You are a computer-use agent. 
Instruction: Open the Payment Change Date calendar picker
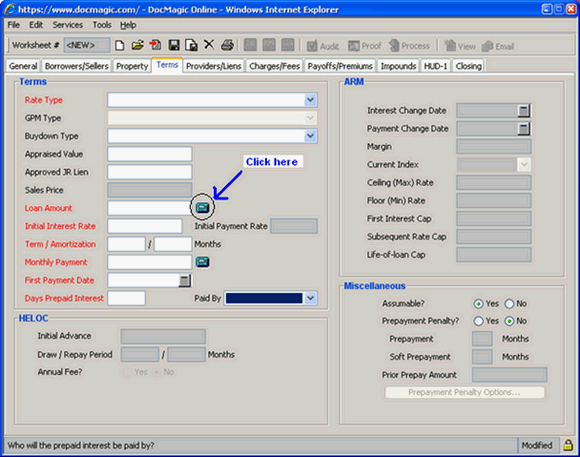523,128
